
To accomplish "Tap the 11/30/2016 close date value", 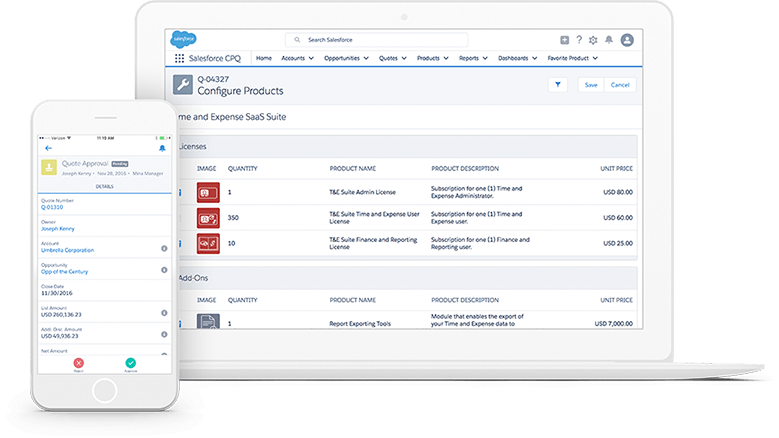I will pyautogui.click(x=56, y=293).
